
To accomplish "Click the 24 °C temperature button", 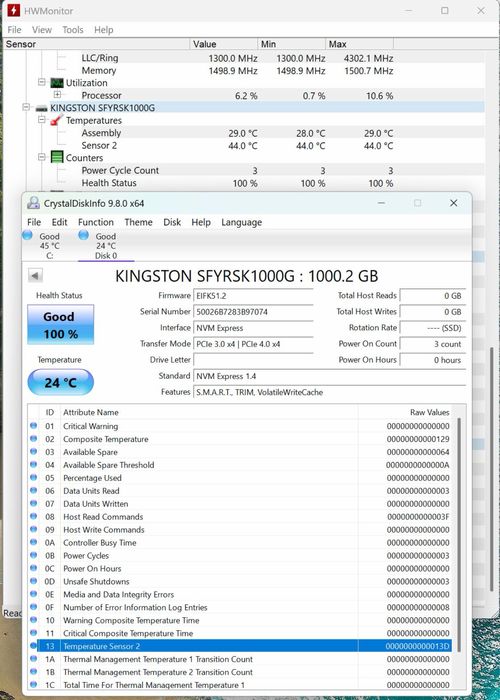I will (60, 382).
